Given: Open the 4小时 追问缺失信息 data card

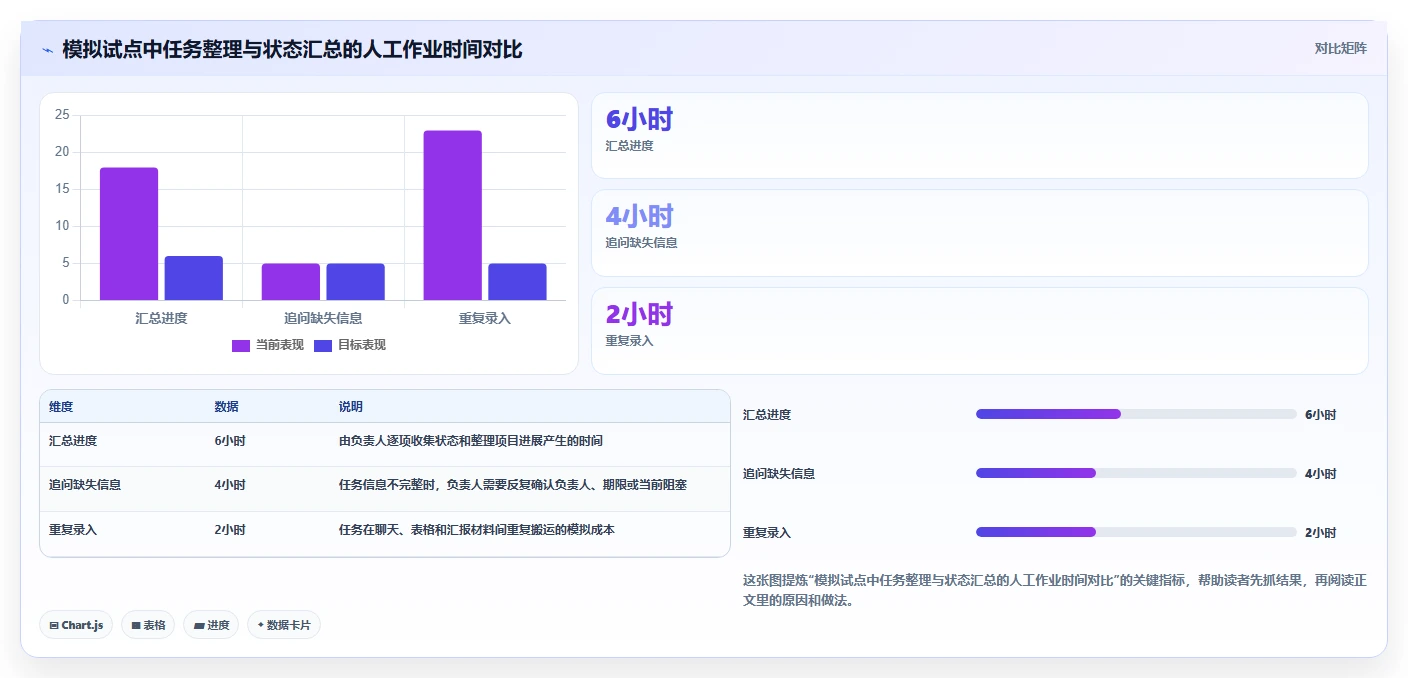Looking at the screenshot, I should click(979, 233).
